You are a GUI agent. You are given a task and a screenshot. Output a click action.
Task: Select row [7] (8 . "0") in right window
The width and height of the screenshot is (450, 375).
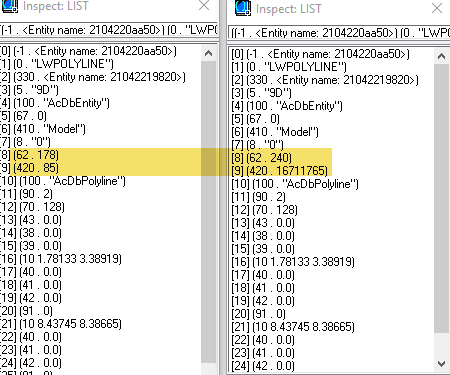pos(257,145)
